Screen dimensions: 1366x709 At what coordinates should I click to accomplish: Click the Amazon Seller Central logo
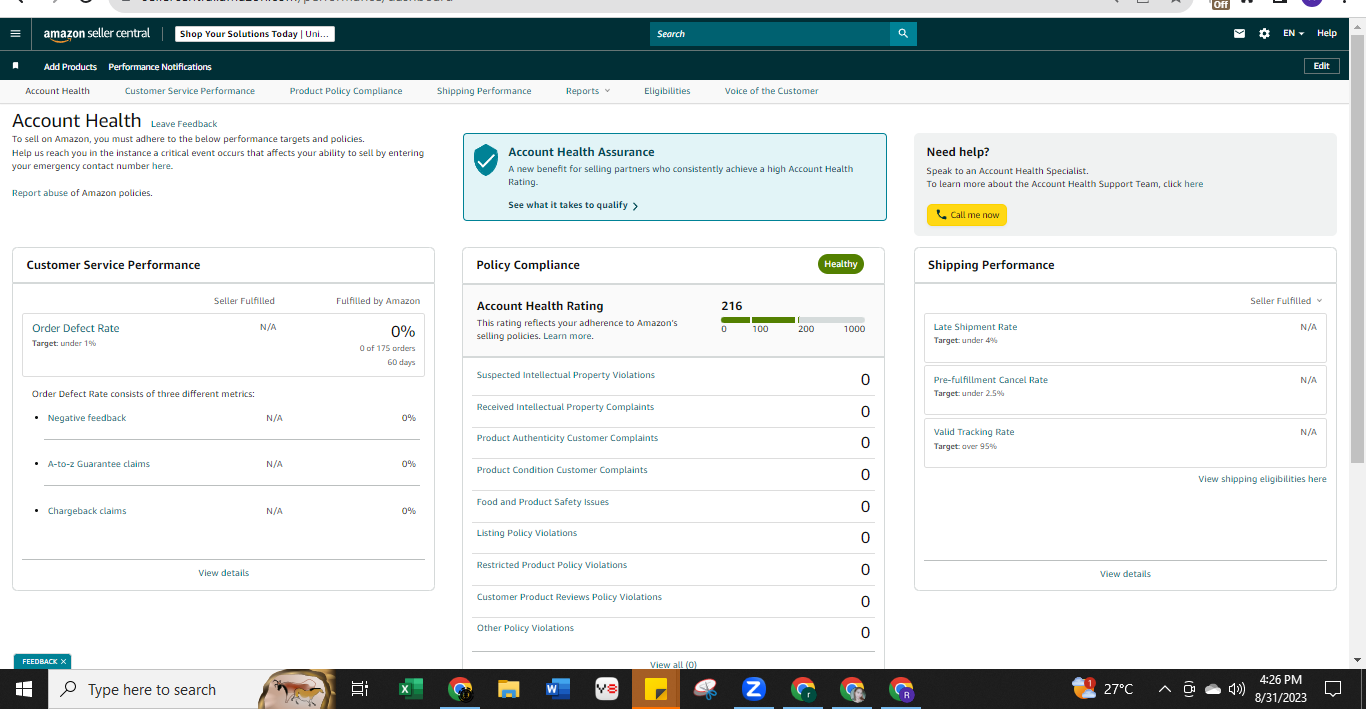click(96, 34)
